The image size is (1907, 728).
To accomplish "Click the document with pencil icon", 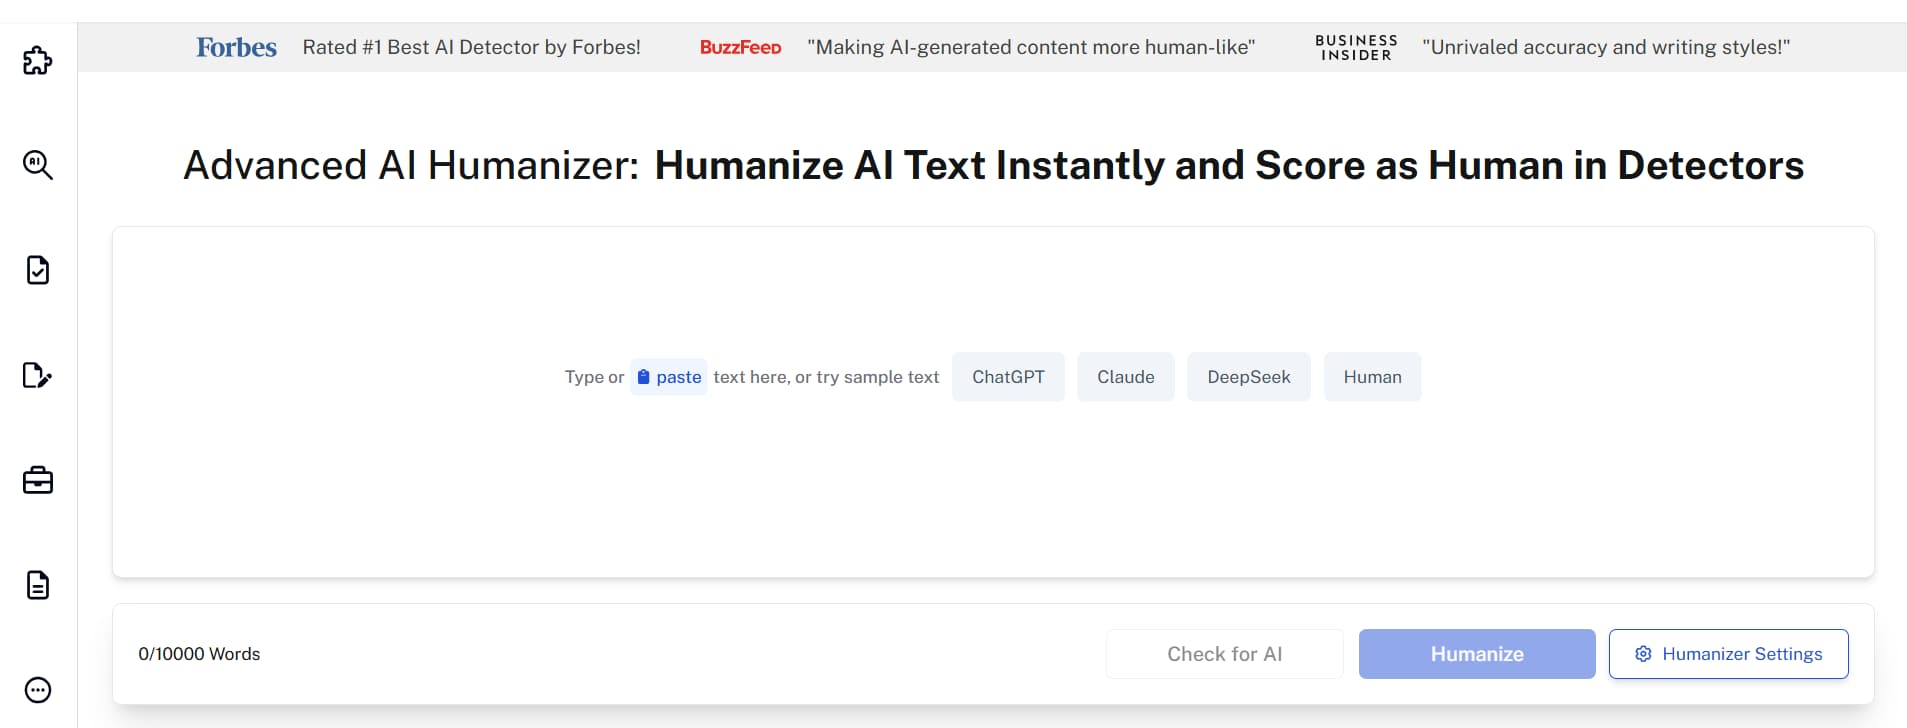I will [x=38, y=375].
